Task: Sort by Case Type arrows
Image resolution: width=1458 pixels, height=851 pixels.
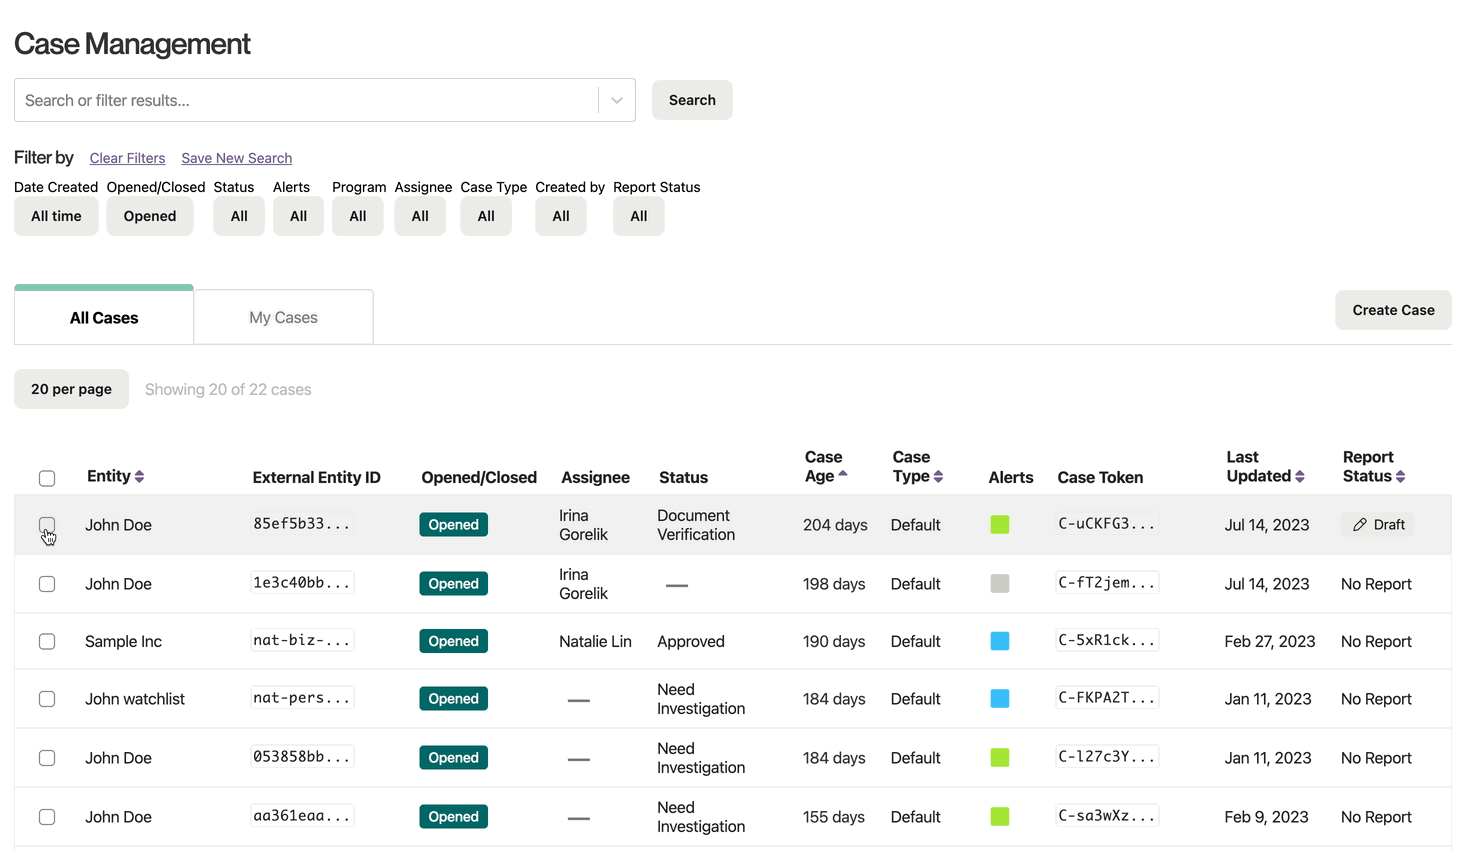Action: tap(938, 477)
